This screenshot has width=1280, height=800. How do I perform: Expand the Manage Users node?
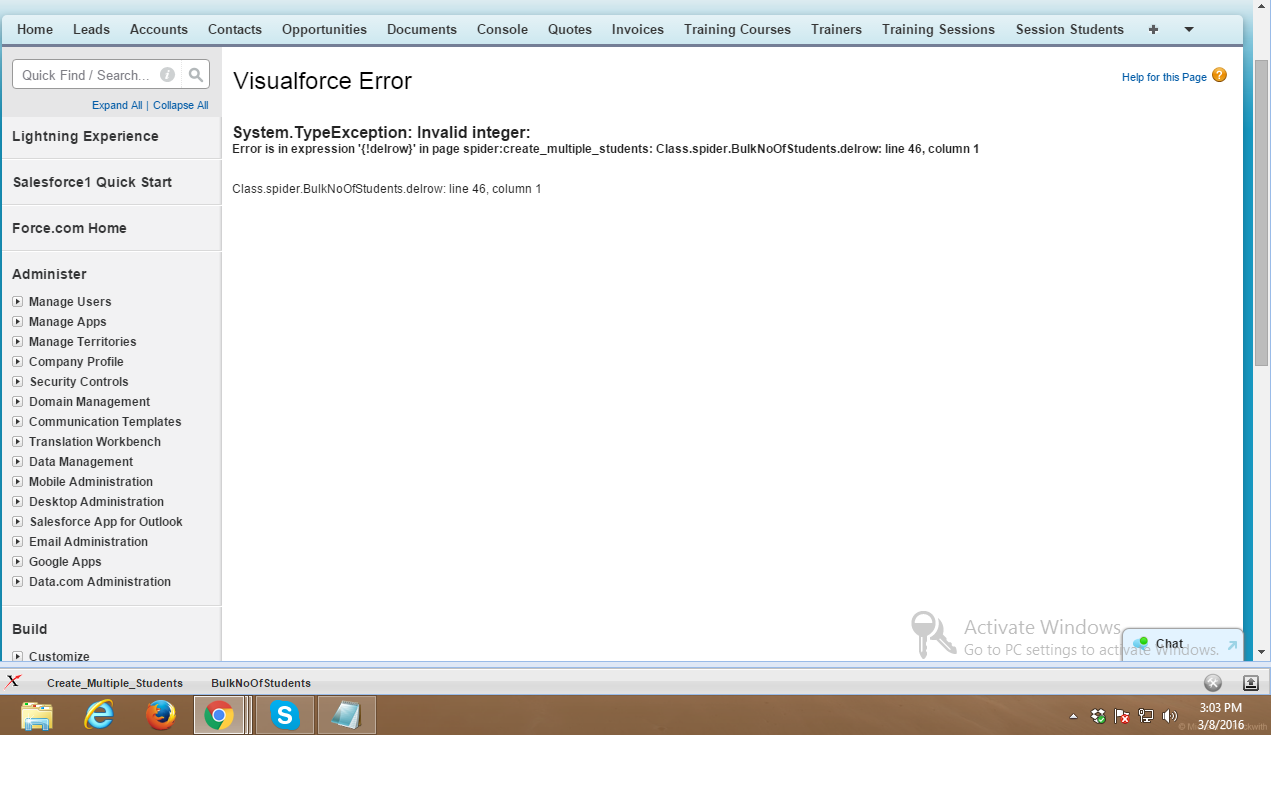click(18, 301)
